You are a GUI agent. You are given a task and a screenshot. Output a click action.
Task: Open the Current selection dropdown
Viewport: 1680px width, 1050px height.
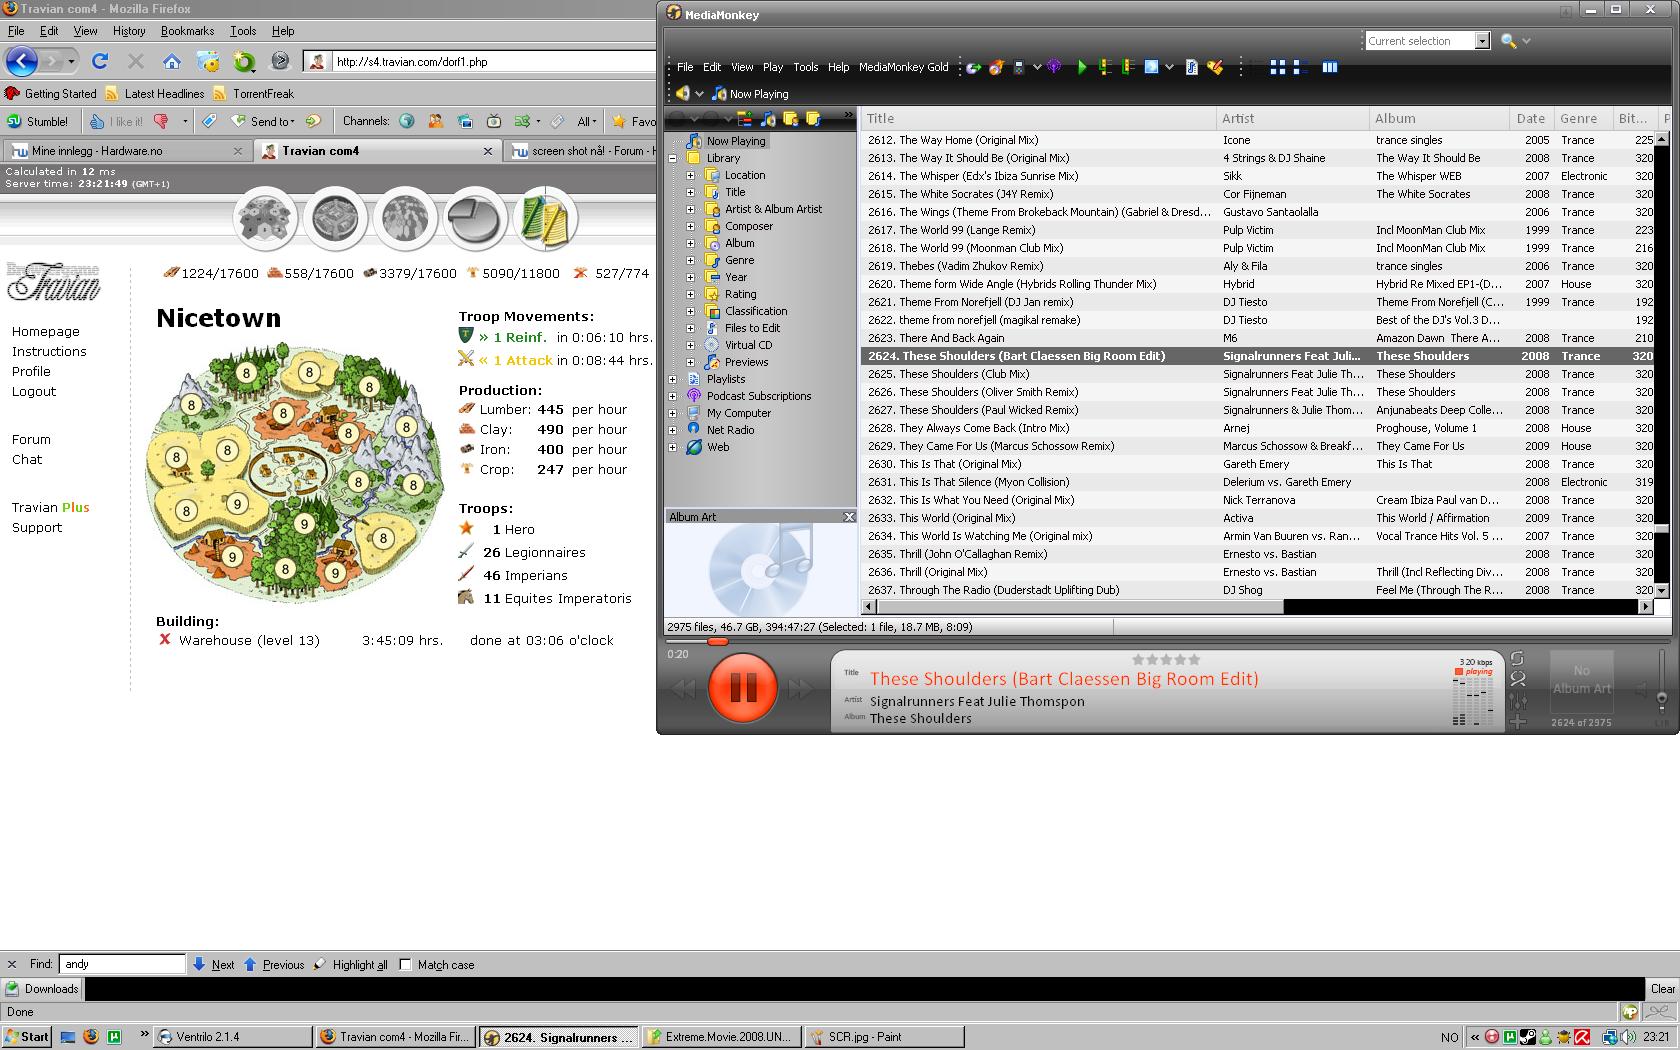pos(1482,41)
